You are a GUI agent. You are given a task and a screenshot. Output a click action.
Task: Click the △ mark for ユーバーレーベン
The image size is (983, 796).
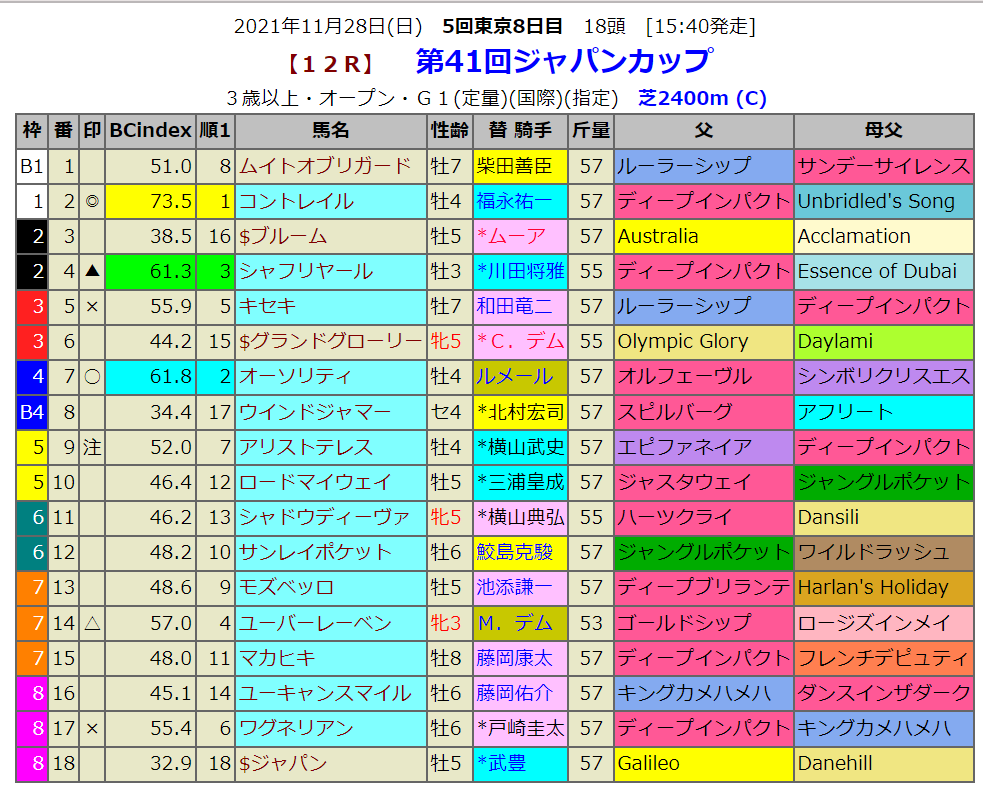click(x=92, y=623)
